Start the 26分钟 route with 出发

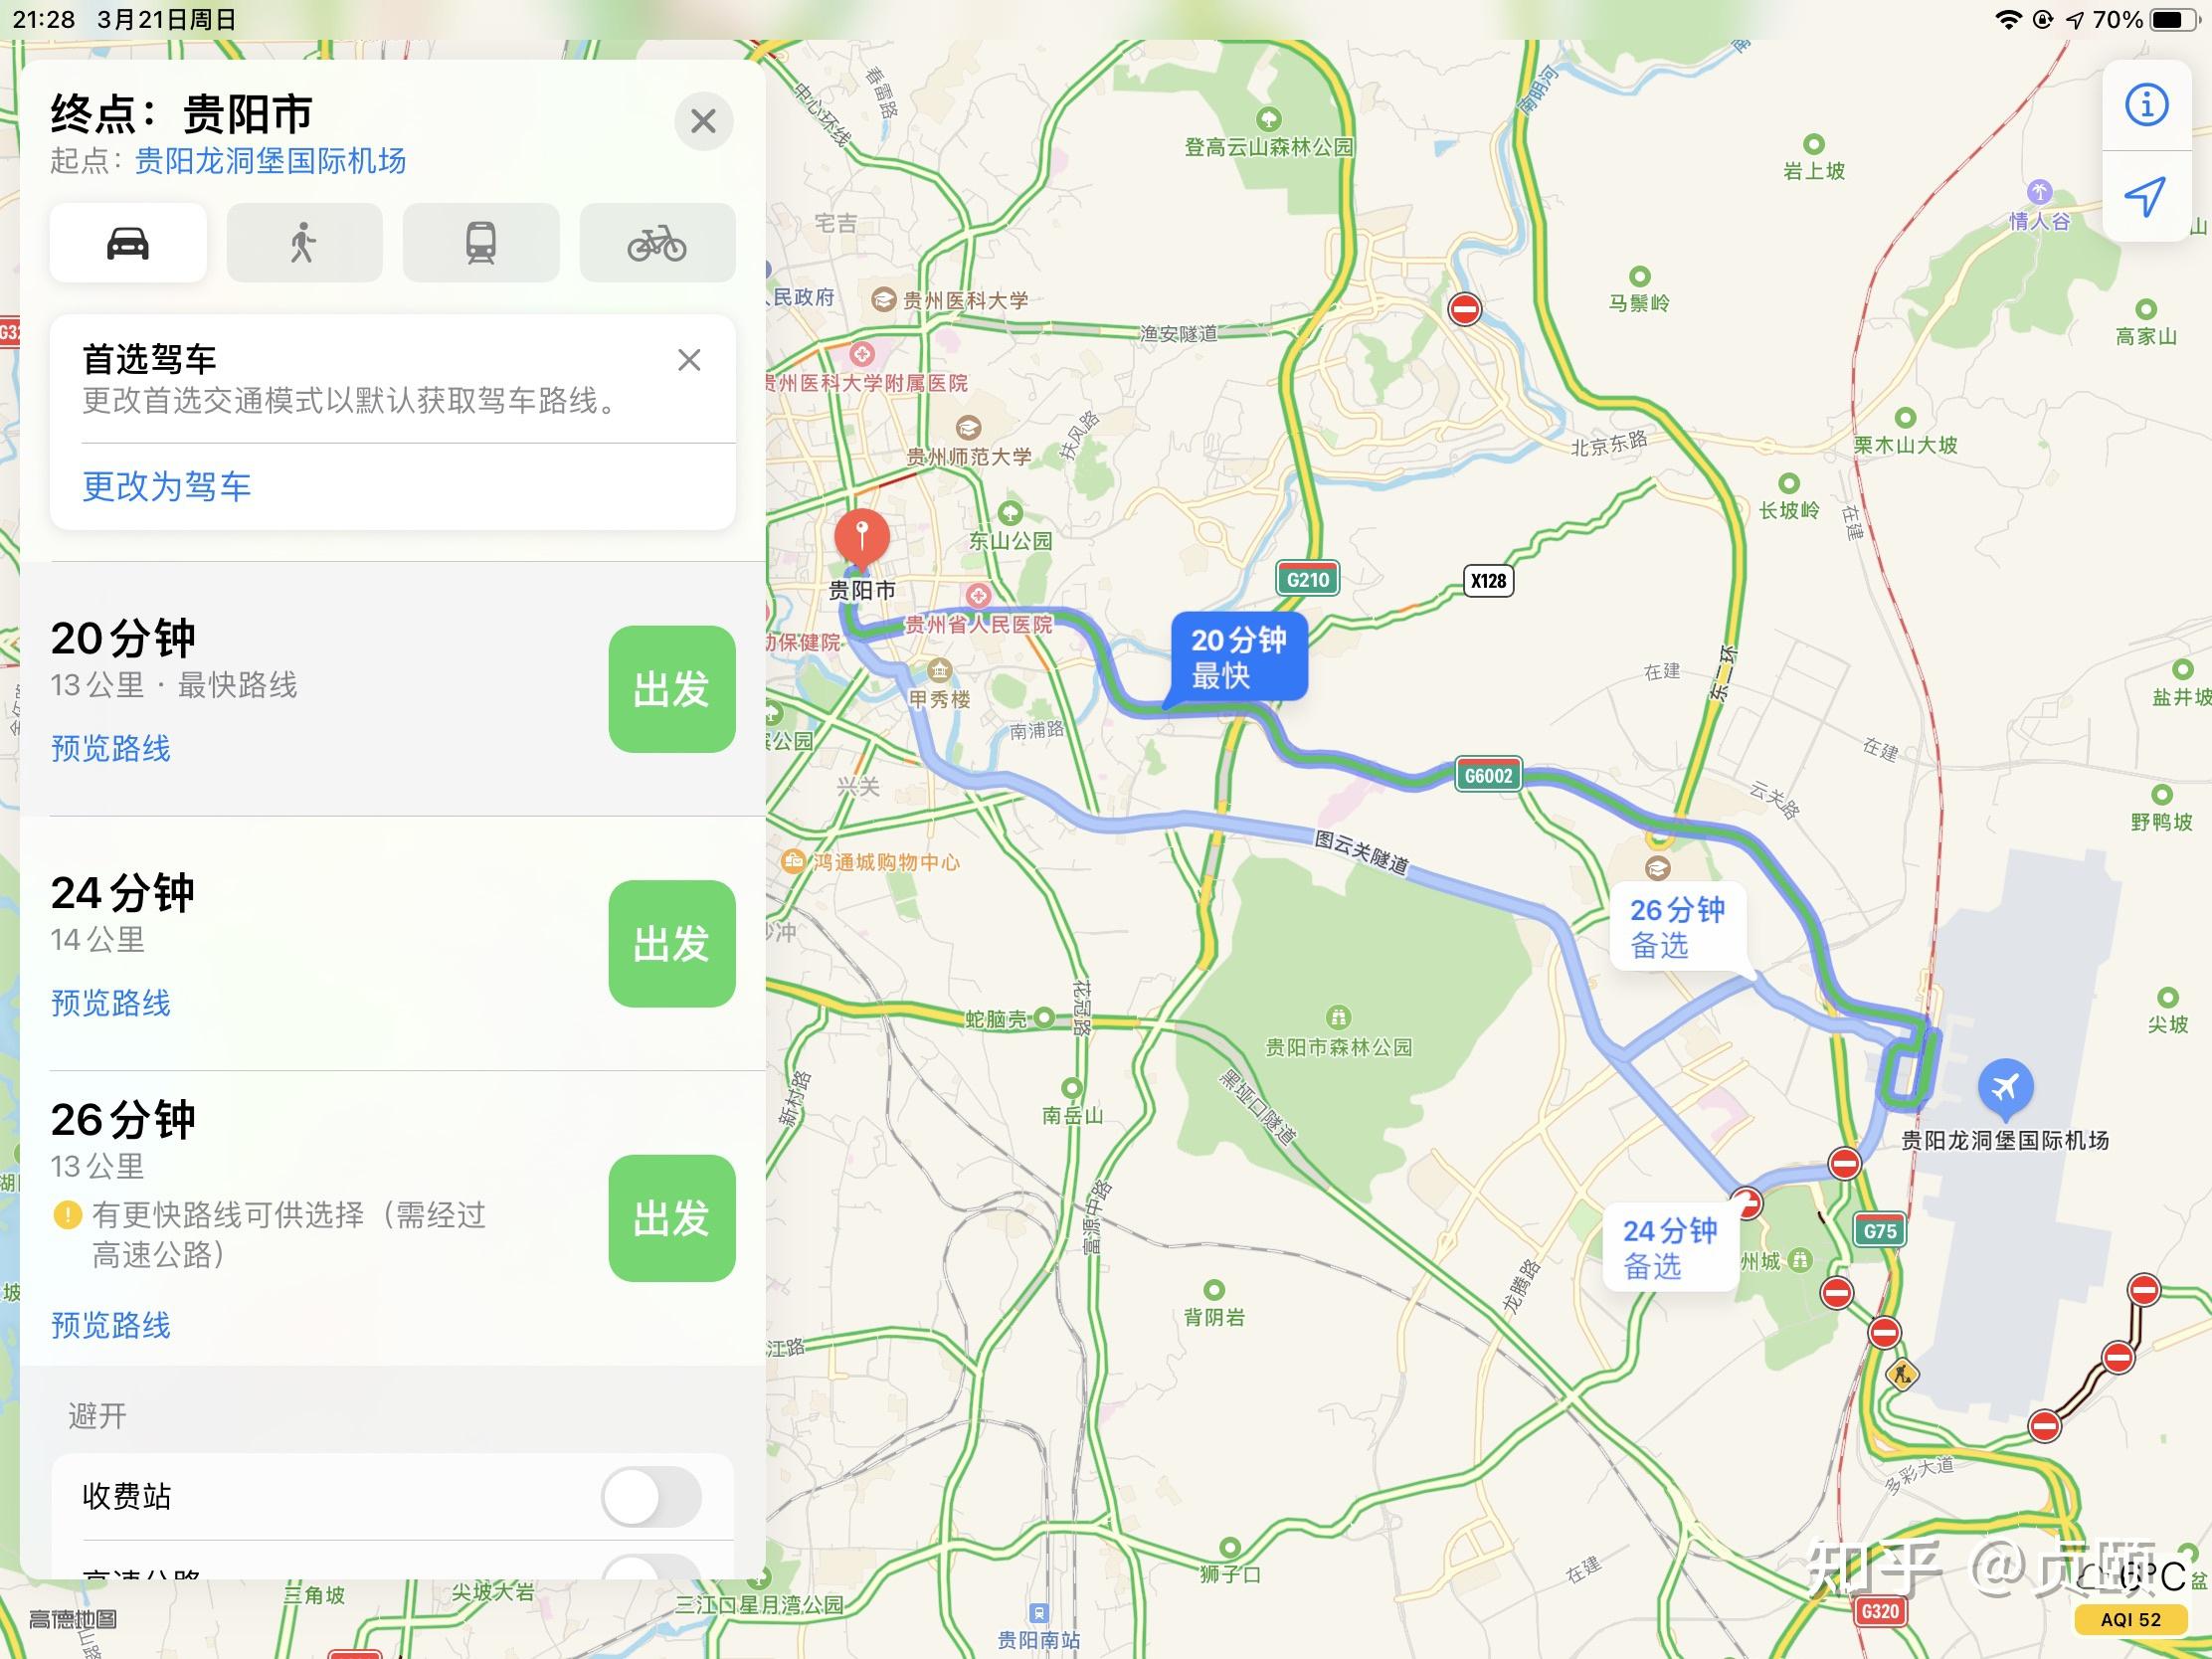point(672,1218)
